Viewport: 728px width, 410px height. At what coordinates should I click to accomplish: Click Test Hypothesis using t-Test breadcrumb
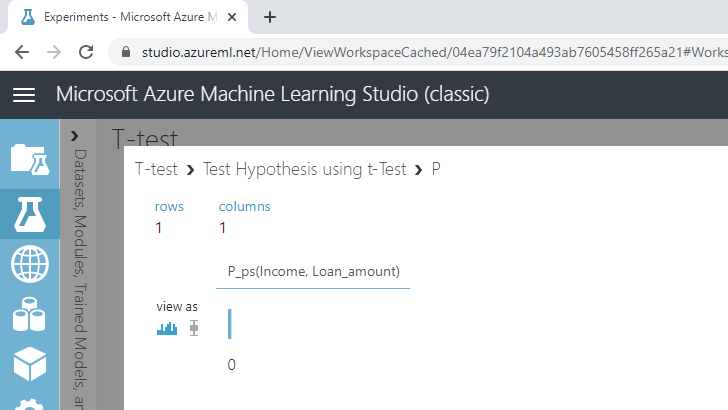point(305,169)
